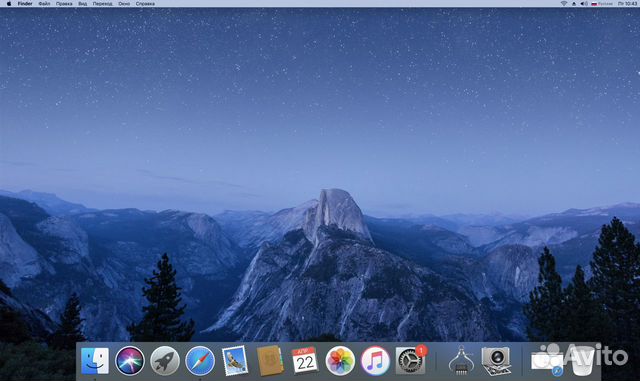Open Finder from the dock
Viewport: 640px width, 381px height.
point(95,361)
